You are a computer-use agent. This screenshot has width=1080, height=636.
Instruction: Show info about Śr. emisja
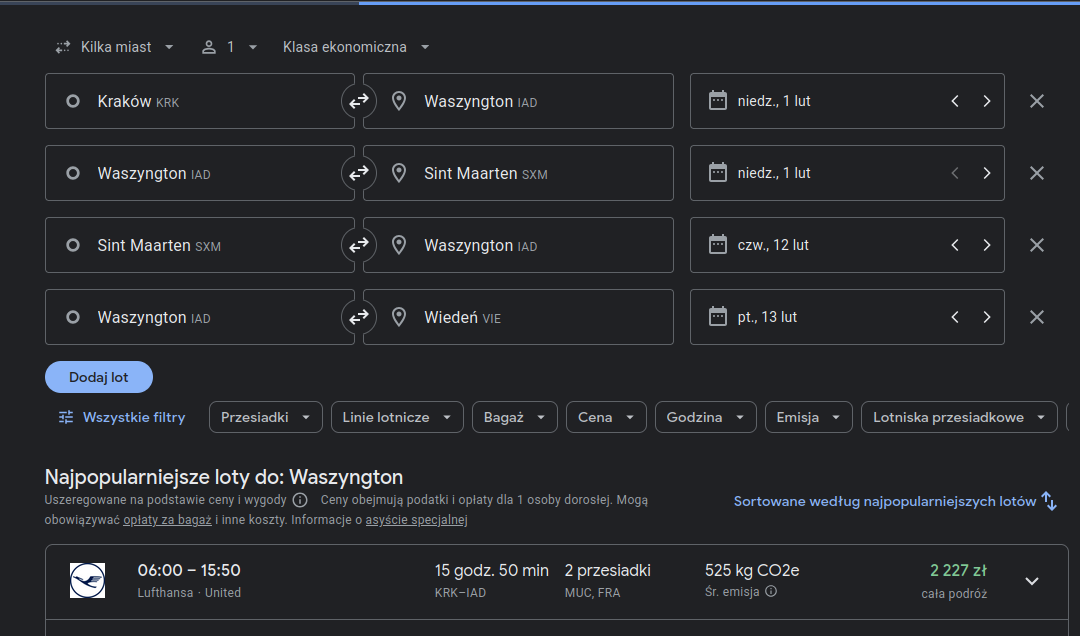coord(771,591)
